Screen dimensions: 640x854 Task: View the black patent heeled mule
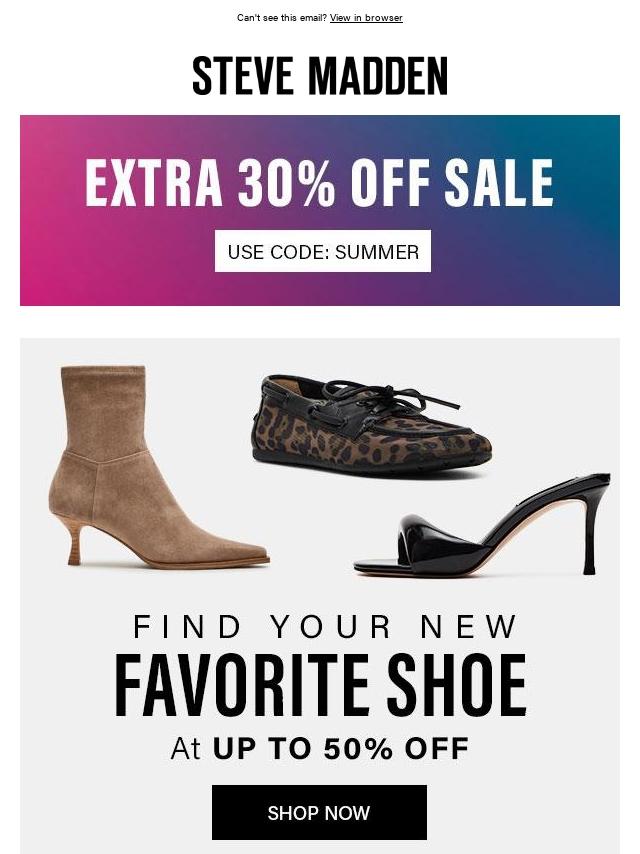coord(482,524)
